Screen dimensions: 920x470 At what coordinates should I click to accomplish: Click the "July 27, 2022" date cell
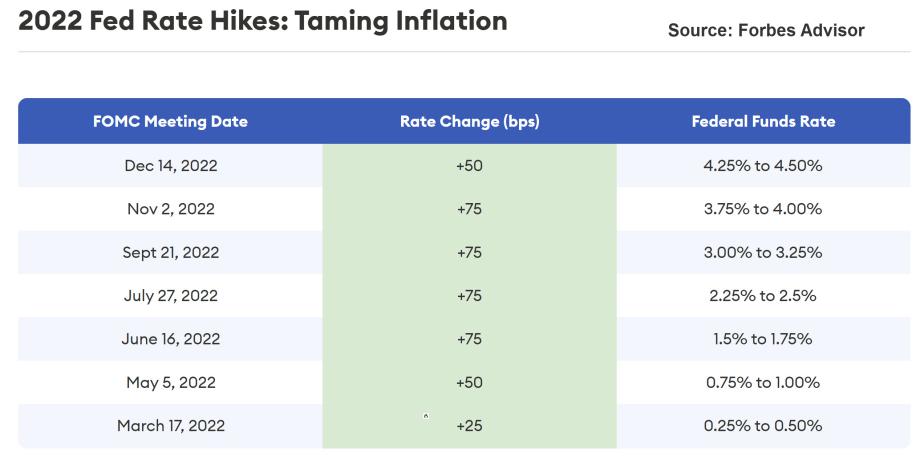(170, 296)
